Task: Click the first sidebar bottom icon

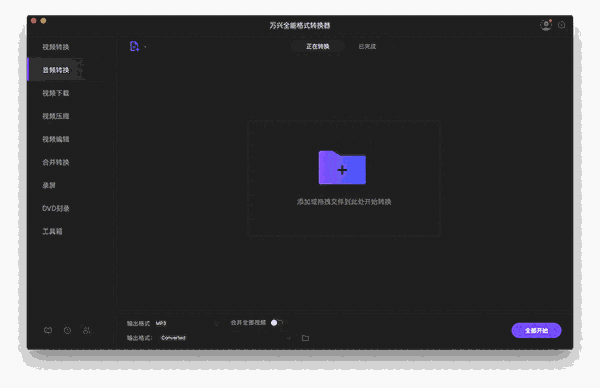Action: coord(48,330)
